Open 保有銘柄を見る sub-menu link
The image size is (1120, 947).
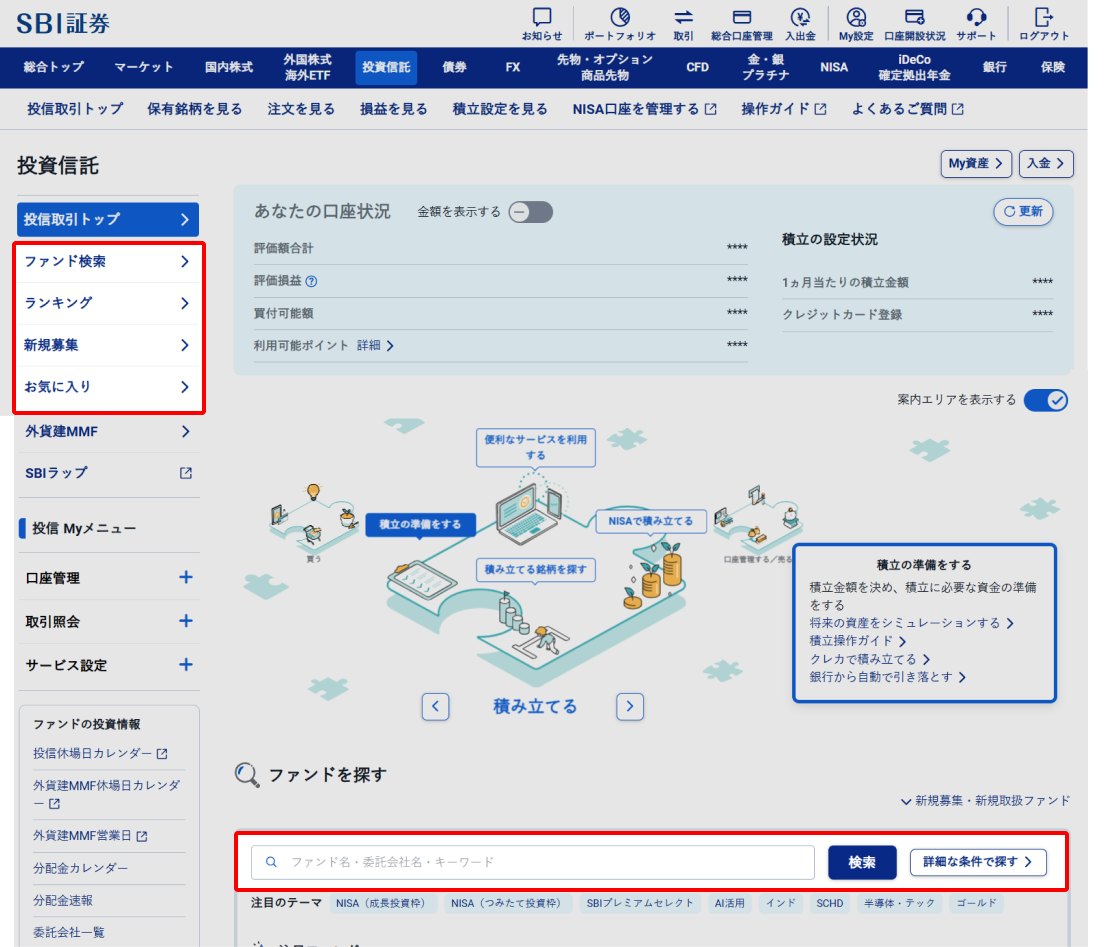pos(194,109)
